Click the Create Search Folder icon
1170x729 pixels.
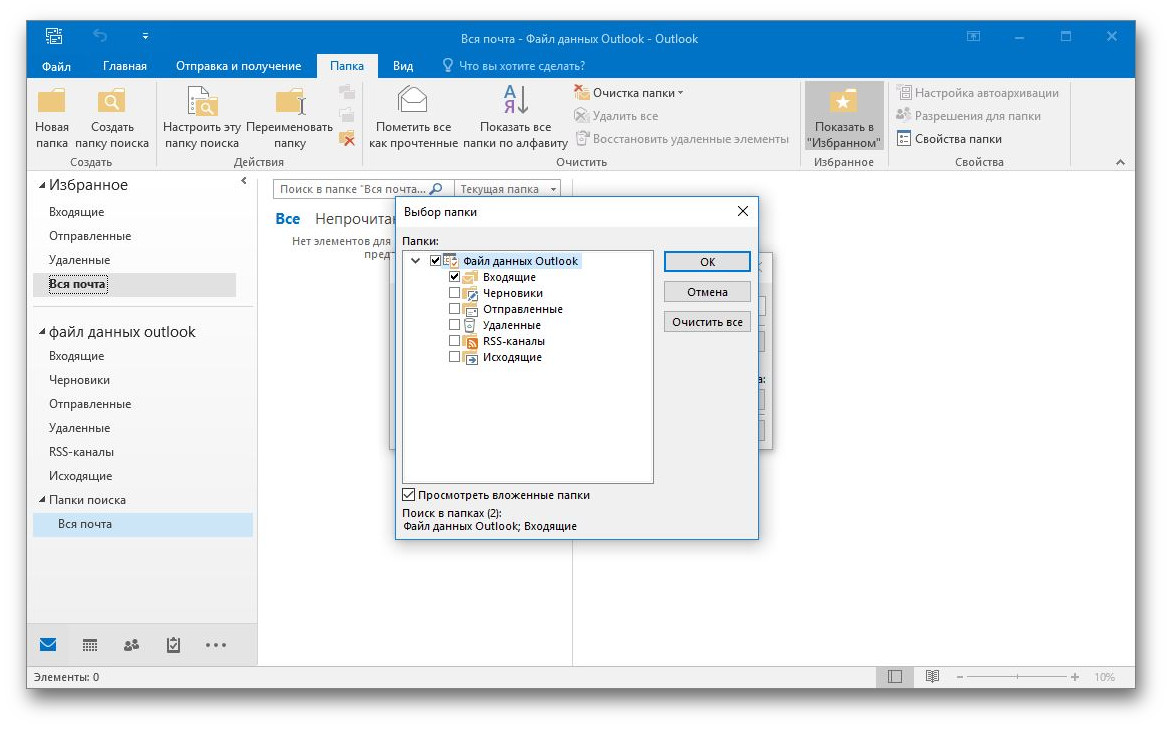(x=111, y=102)
